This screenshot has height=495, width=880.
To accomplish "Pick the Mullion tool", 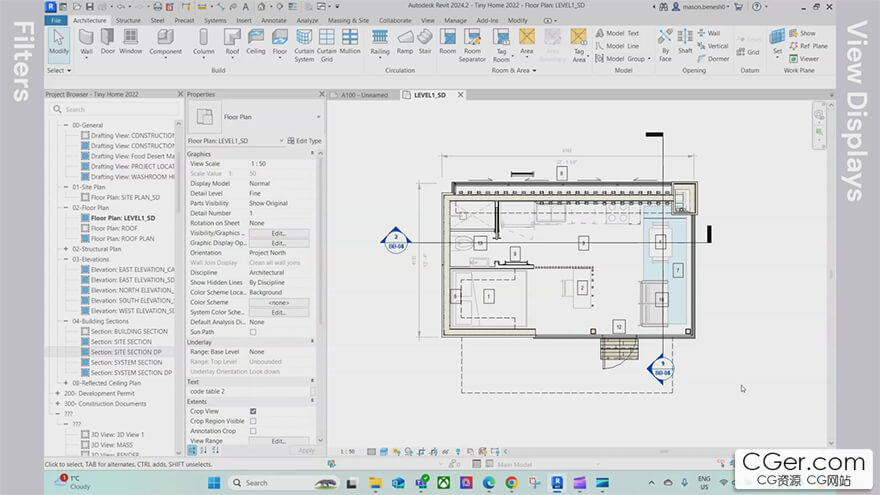I will (350, 42).
